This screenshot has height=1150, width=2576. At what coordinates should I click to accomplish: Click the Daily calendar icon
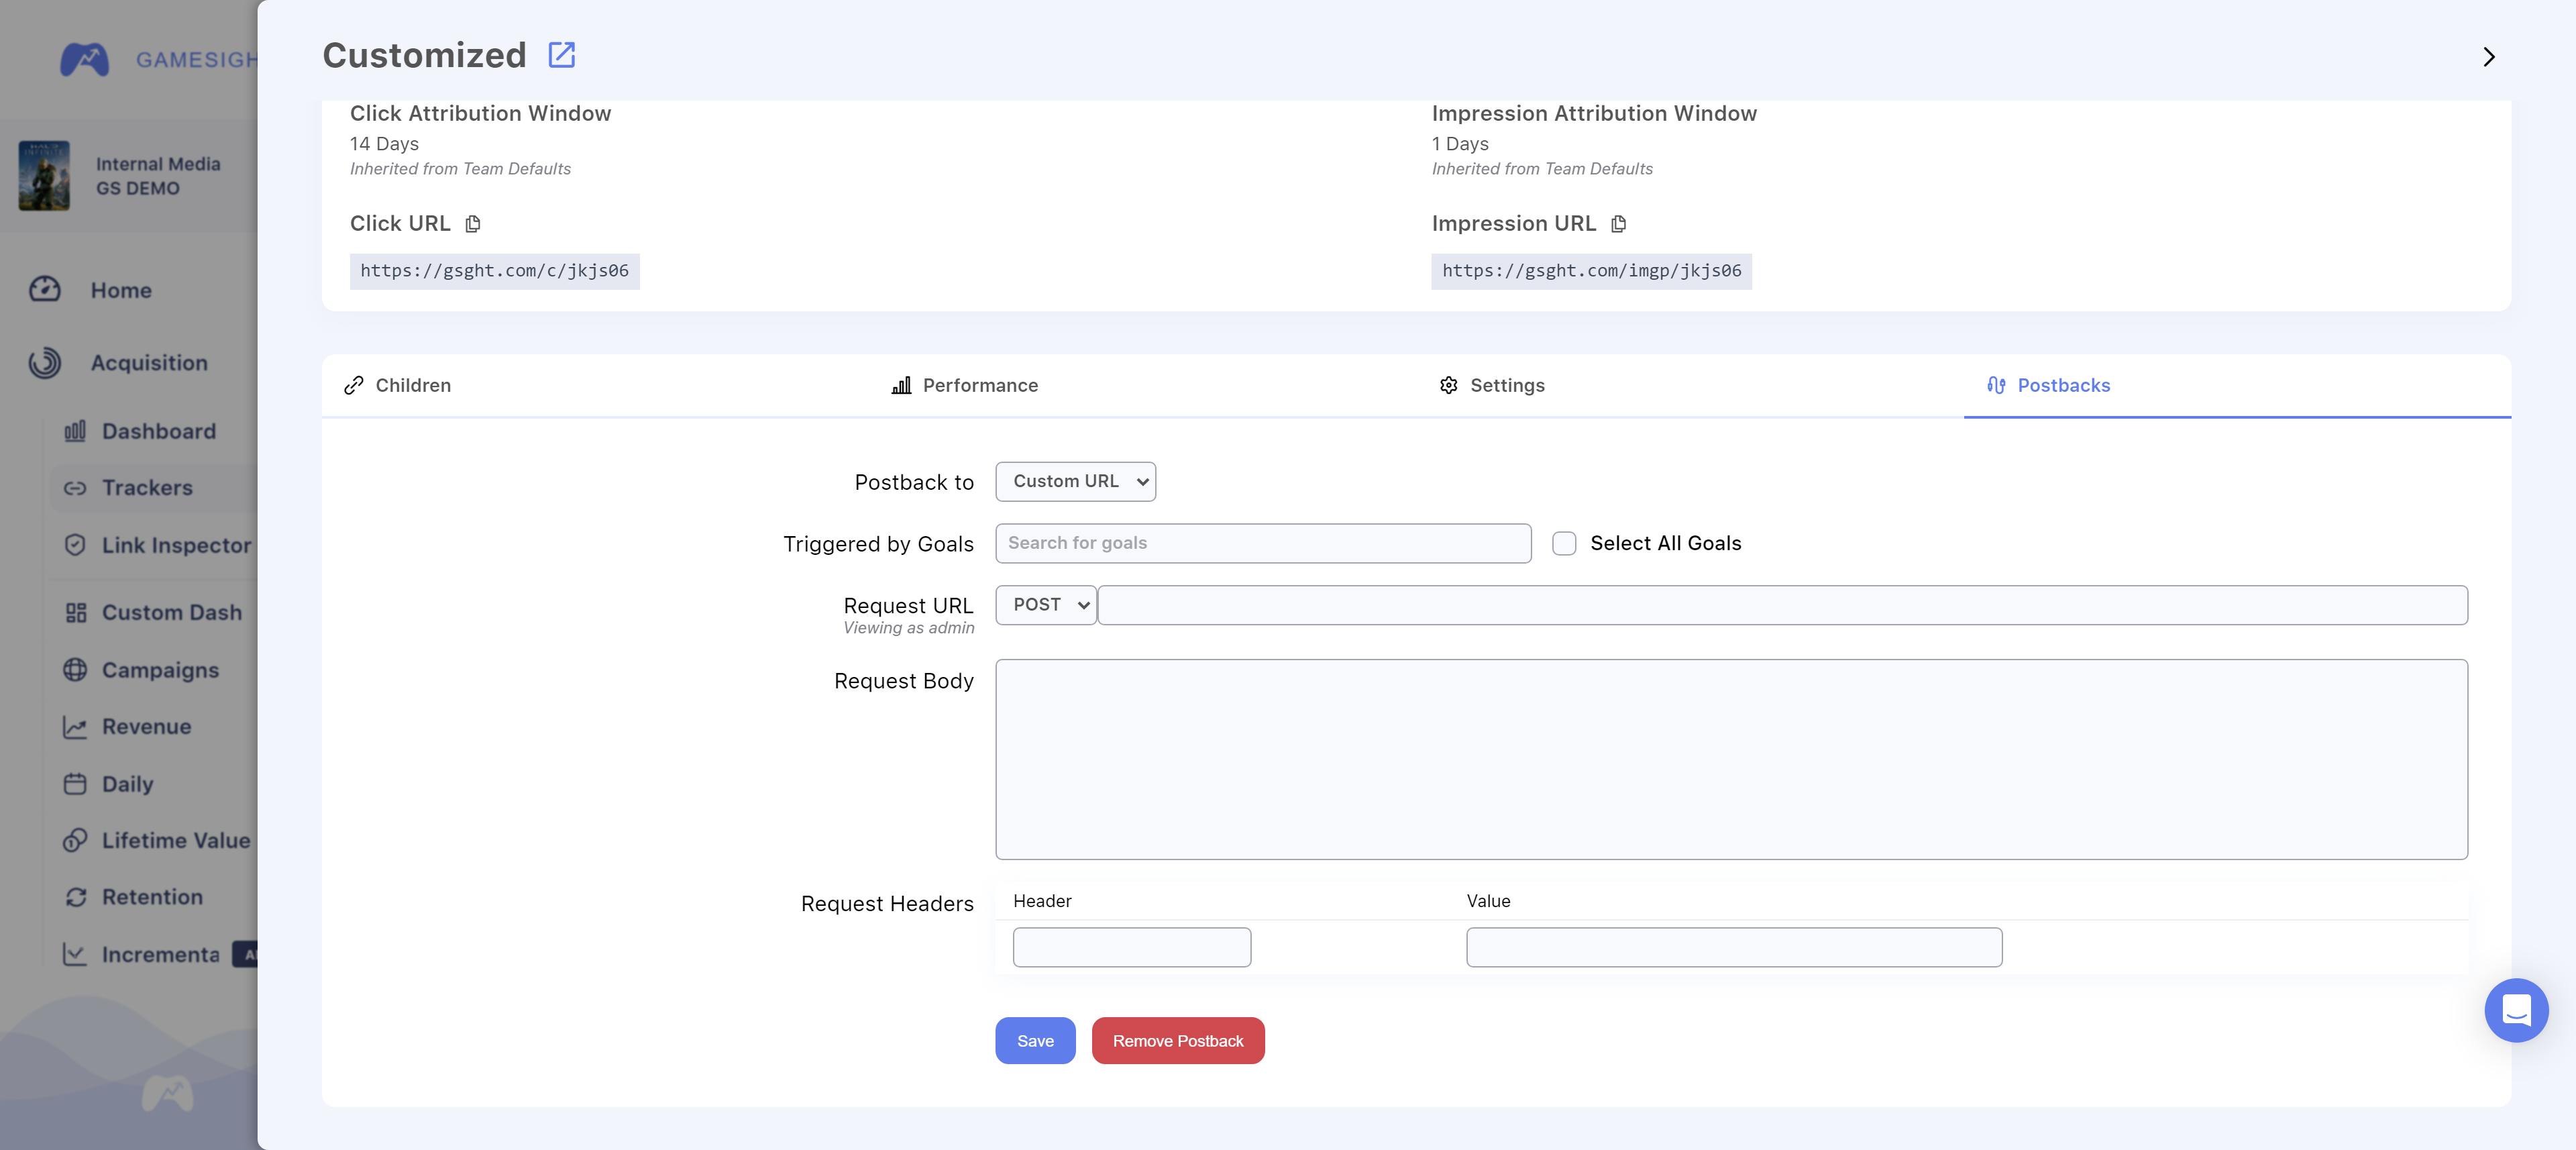point(75,784)
